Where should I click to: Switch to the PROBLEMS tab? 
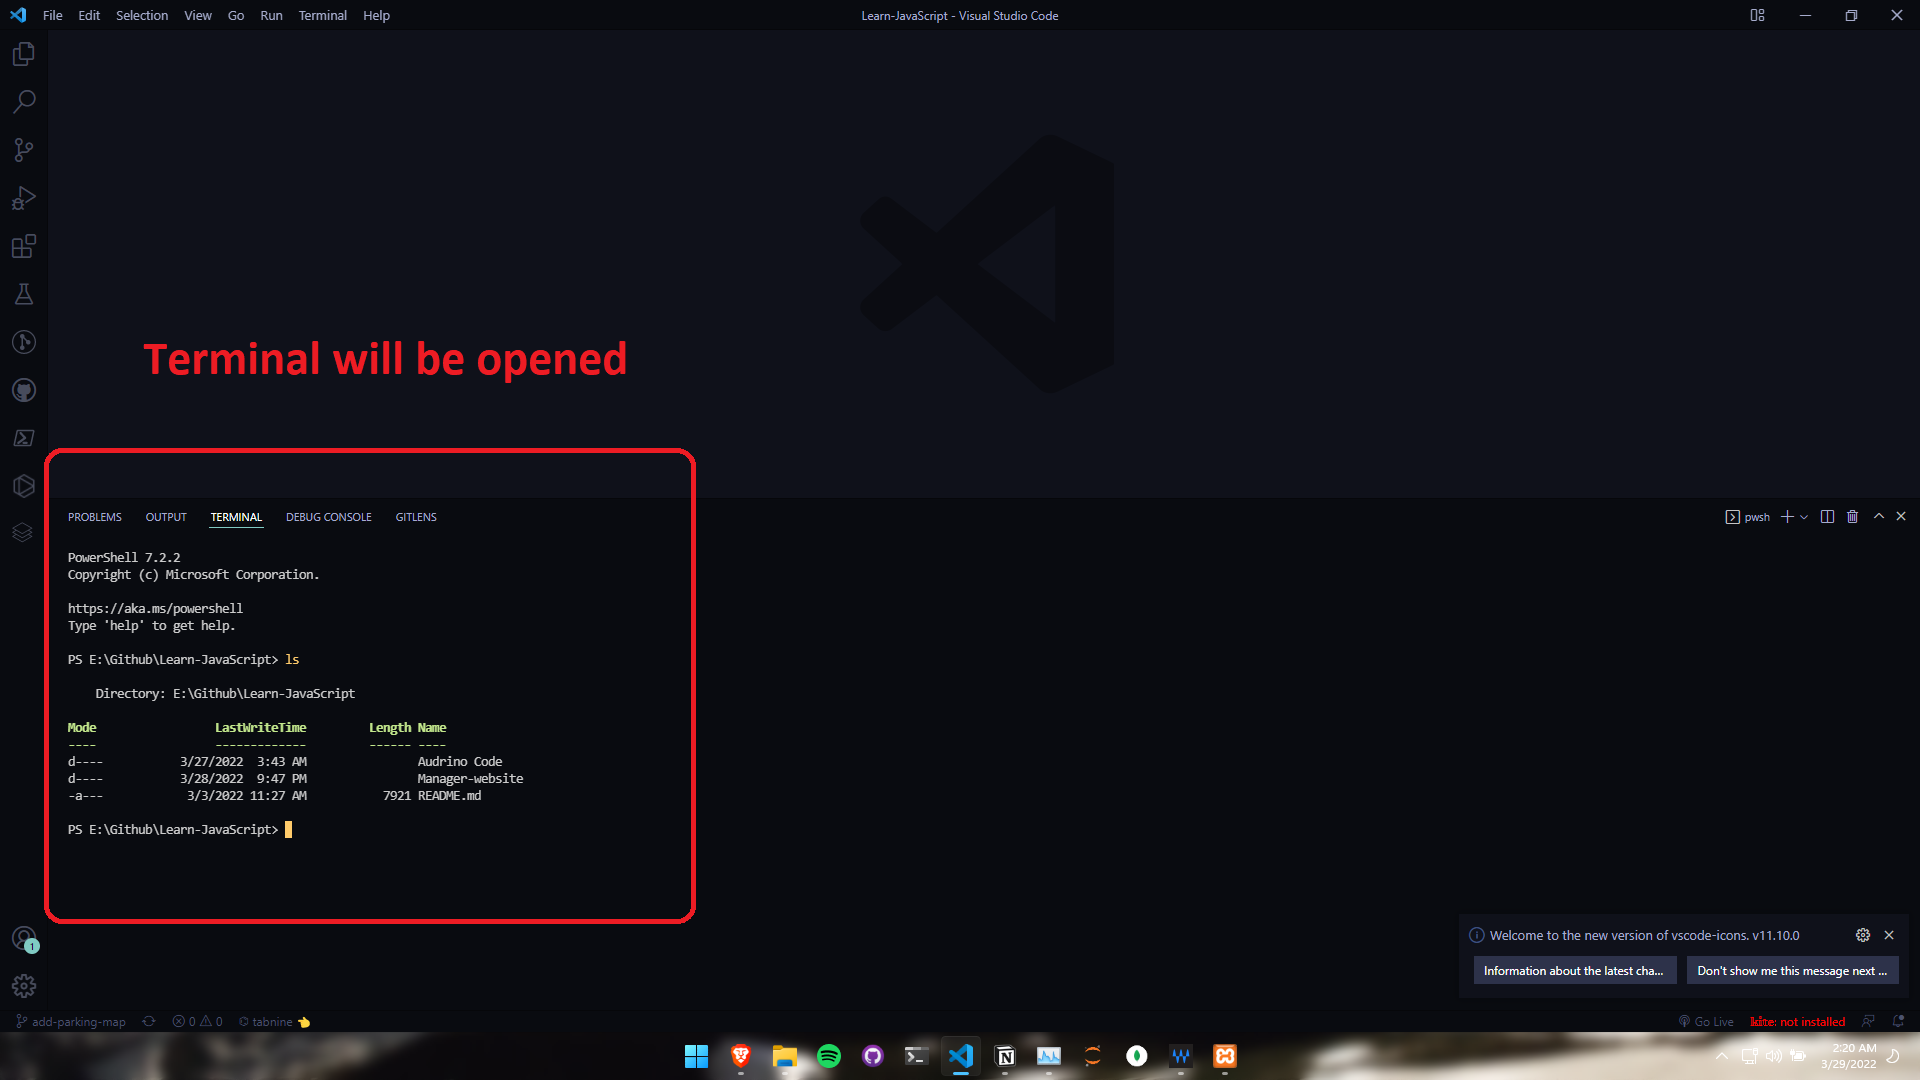coord(94,516)
